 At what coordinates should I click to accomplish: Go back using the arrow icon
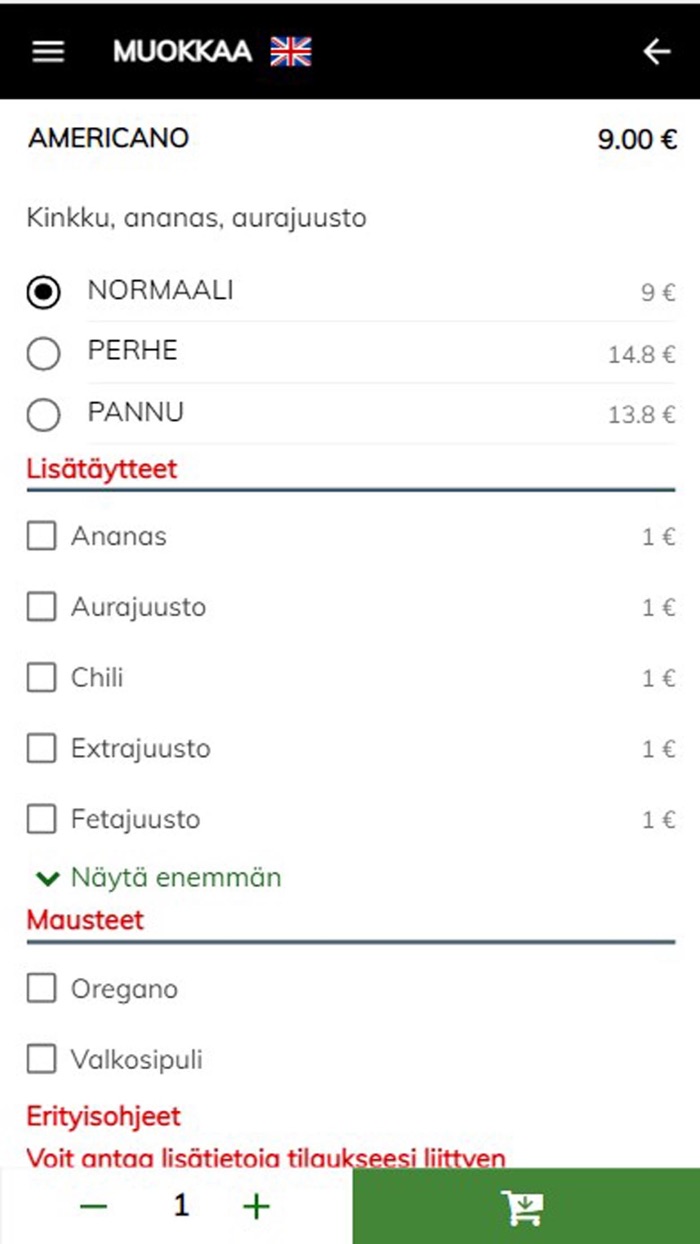point(657,50)
